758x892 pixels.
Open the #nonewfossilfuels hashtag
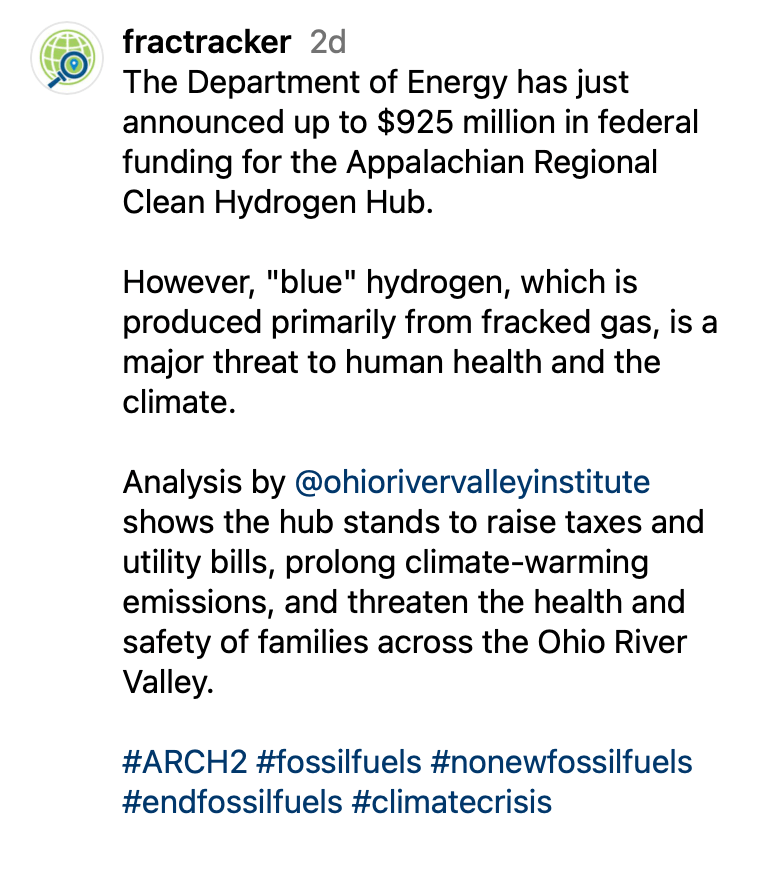click(x=561, y=761)
